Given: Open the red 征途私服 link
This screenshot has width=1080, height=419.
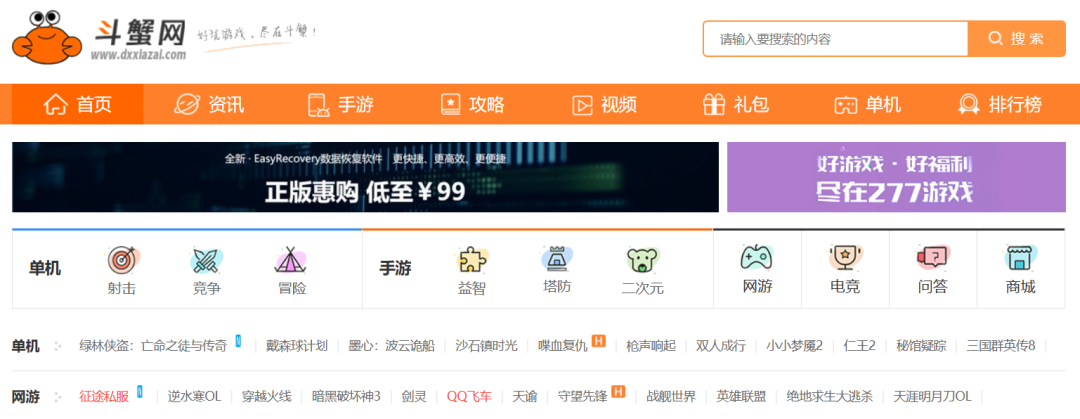Looking at the screenshot, I should [104, 397].
